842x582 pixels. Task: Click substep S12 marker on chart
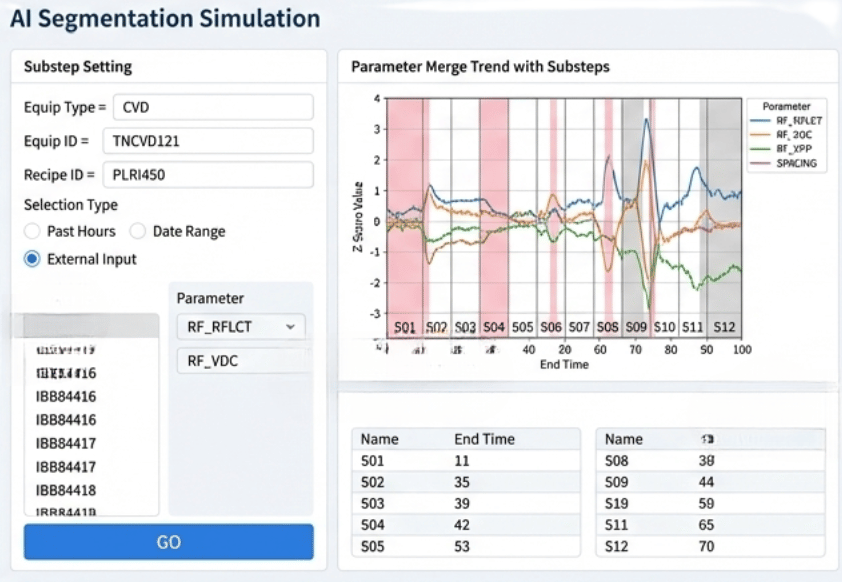click(x=724, y=327)
